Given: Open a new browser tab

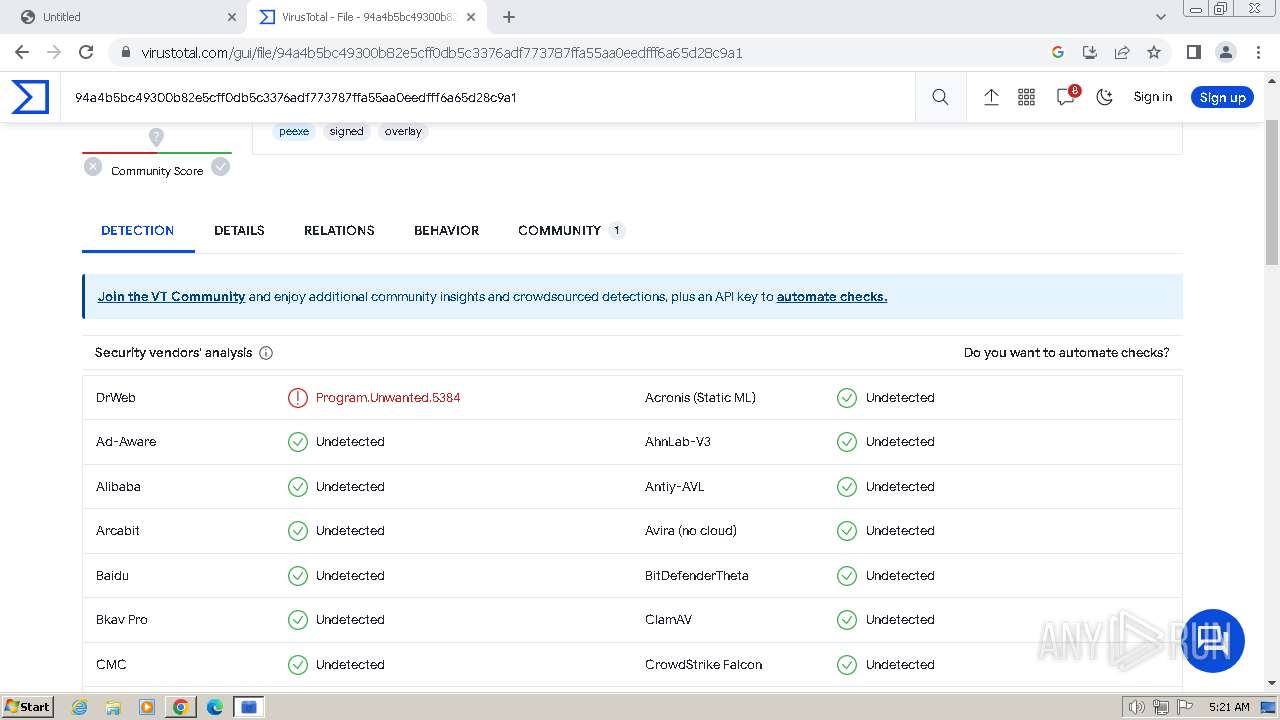Looking at the screenshot, I should click(509, 17).
